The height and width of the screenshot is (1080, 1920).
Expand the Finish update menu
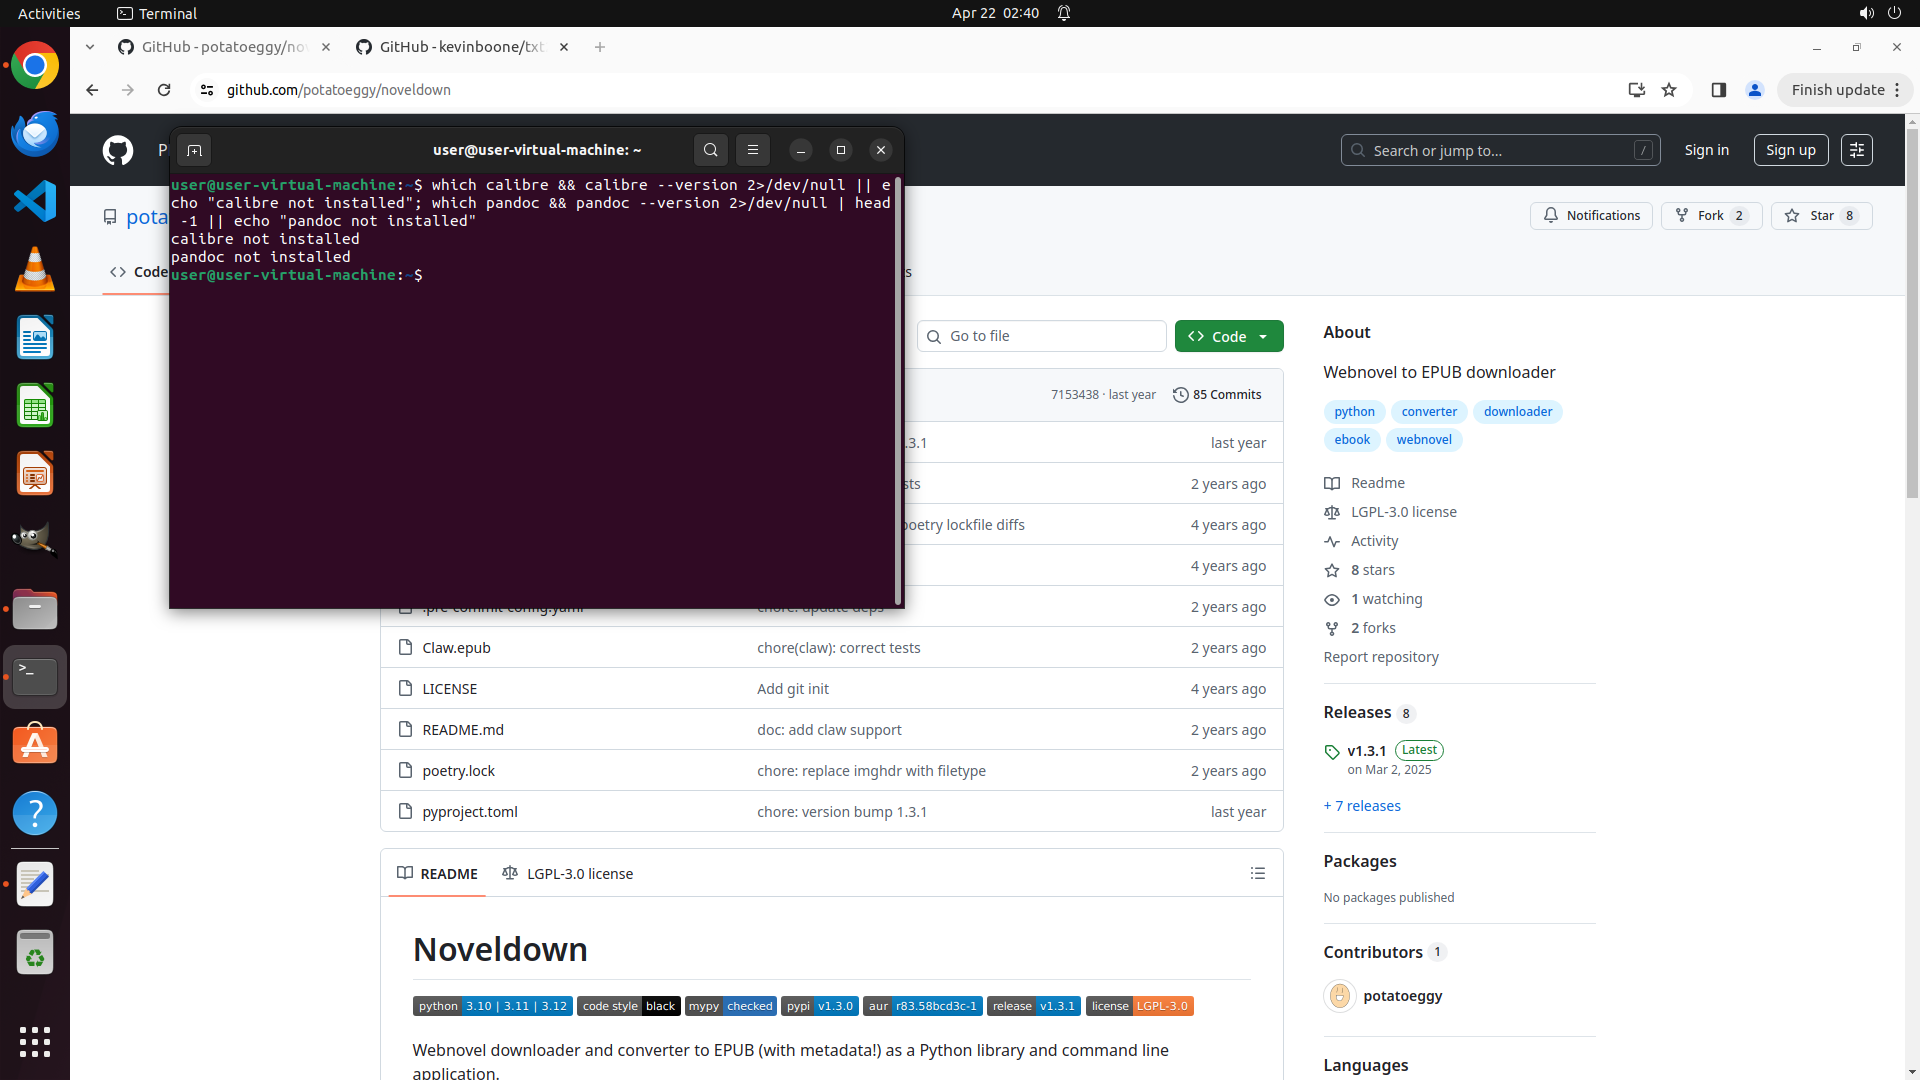pyautogui.click(x=1844, y=90)
